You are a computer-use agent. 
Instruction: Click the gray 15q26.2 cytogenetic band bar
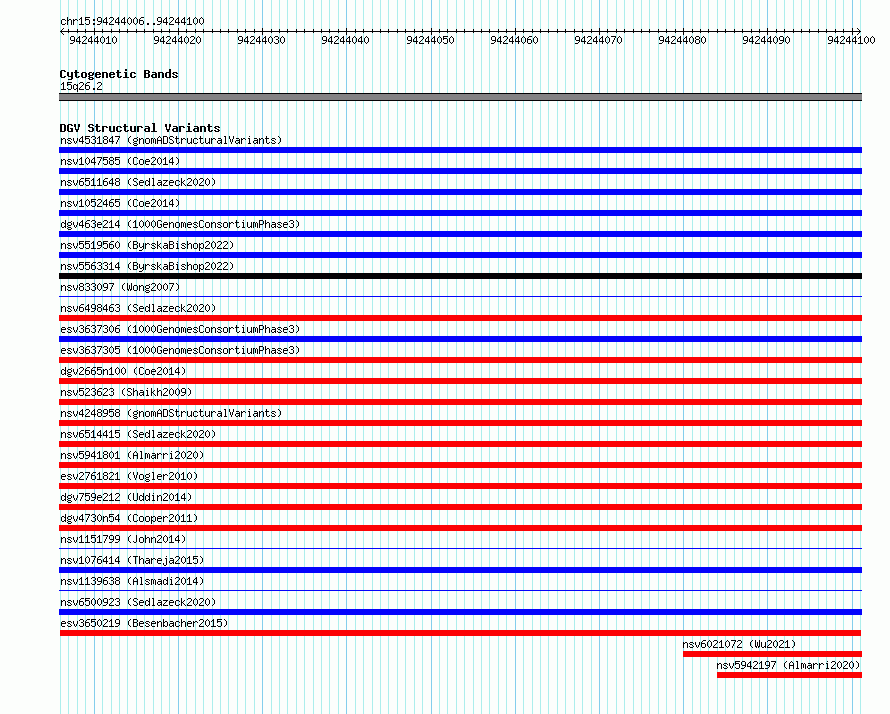460,97
